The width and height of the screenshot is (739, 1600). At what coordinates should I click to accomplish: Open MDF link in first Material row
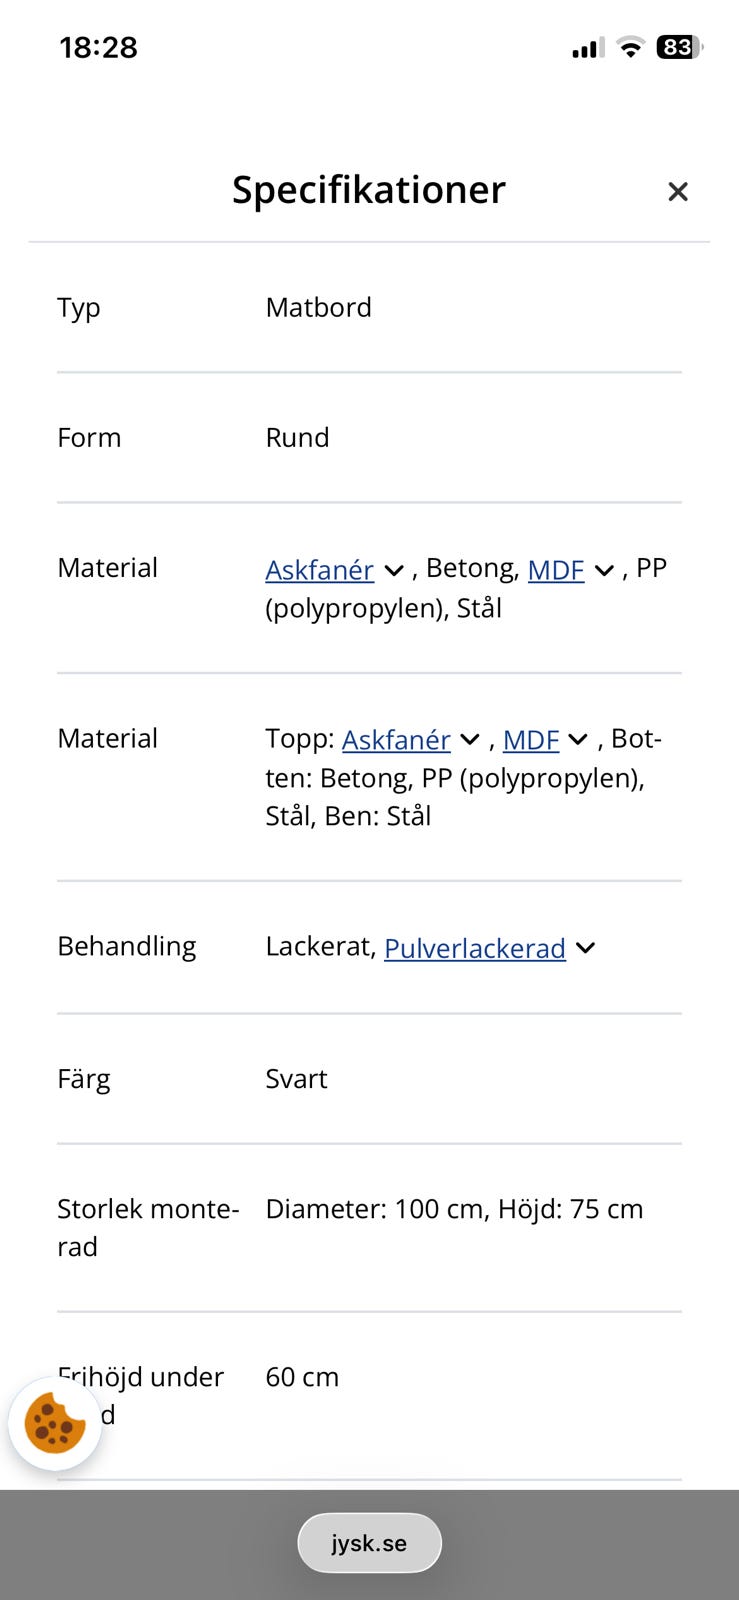tap(555, 570)
